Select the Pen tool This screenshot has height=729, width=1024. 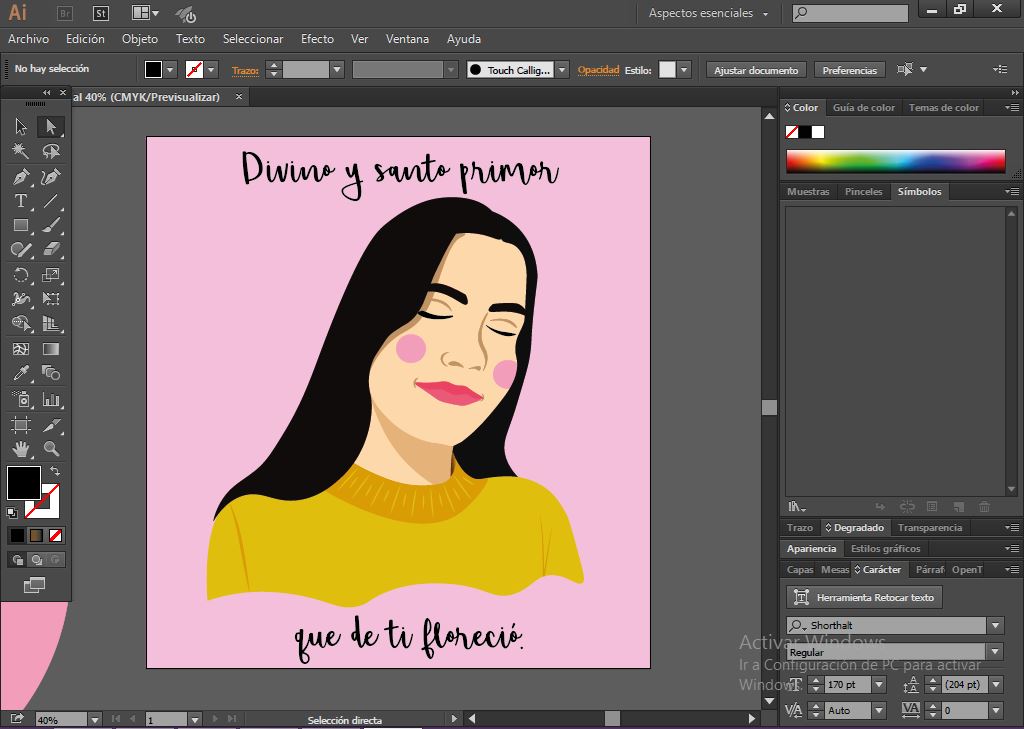tap(21, 176)
